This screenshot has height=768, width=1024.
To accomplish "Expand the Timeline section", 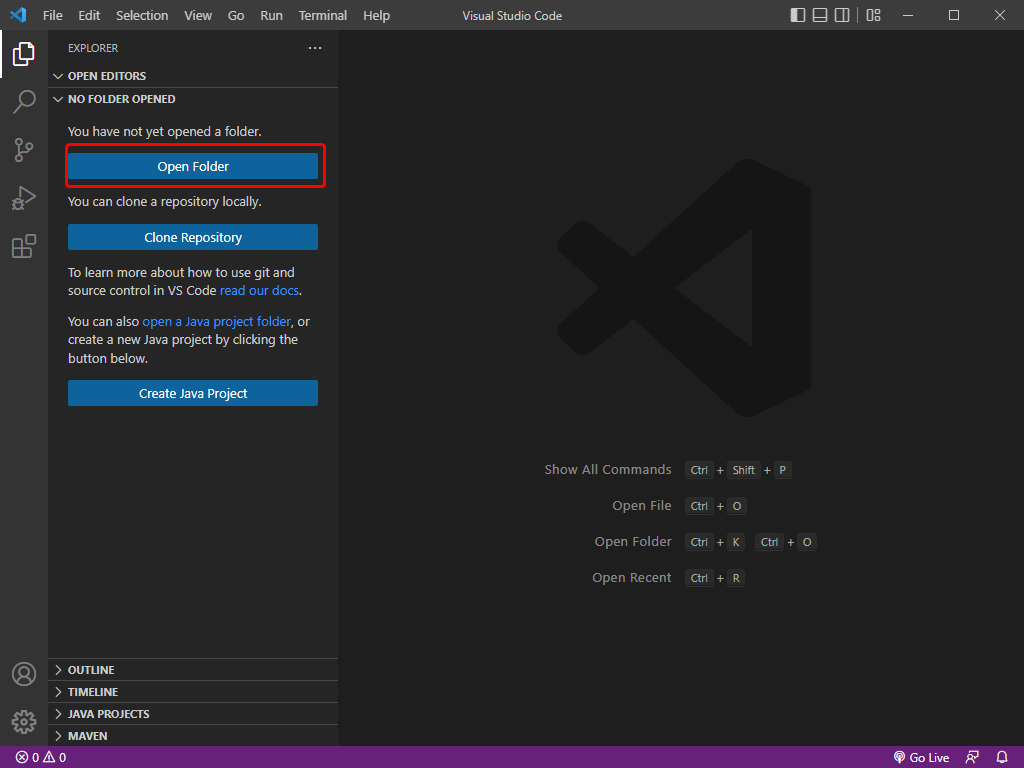I will point(193,692).
